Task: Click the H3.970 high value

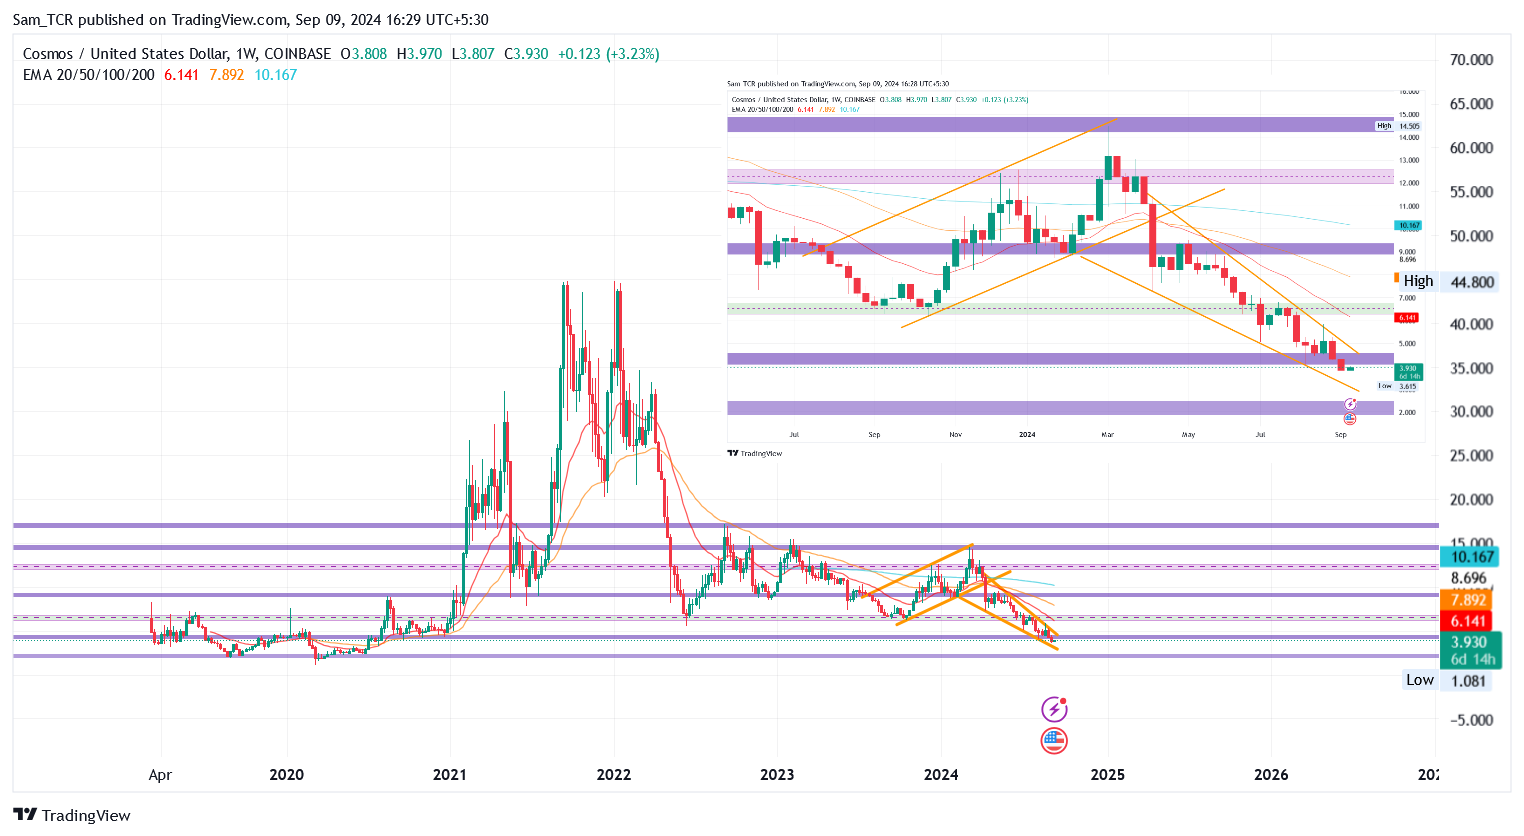Action: pos(419,54)
